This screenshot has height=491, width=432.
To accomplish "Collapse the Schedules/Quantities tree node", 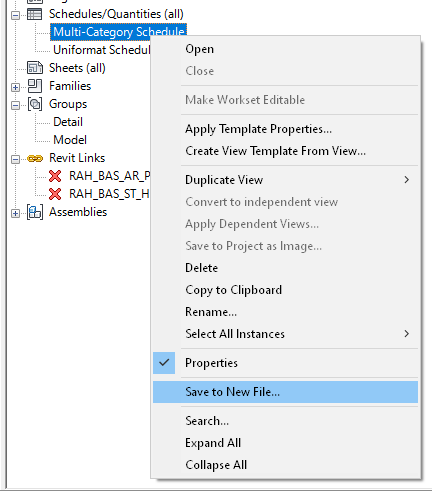I will point(15,15).
